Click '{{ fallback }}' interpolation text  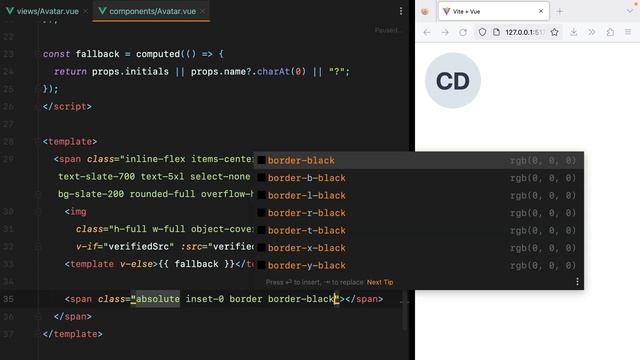(196, 264)
